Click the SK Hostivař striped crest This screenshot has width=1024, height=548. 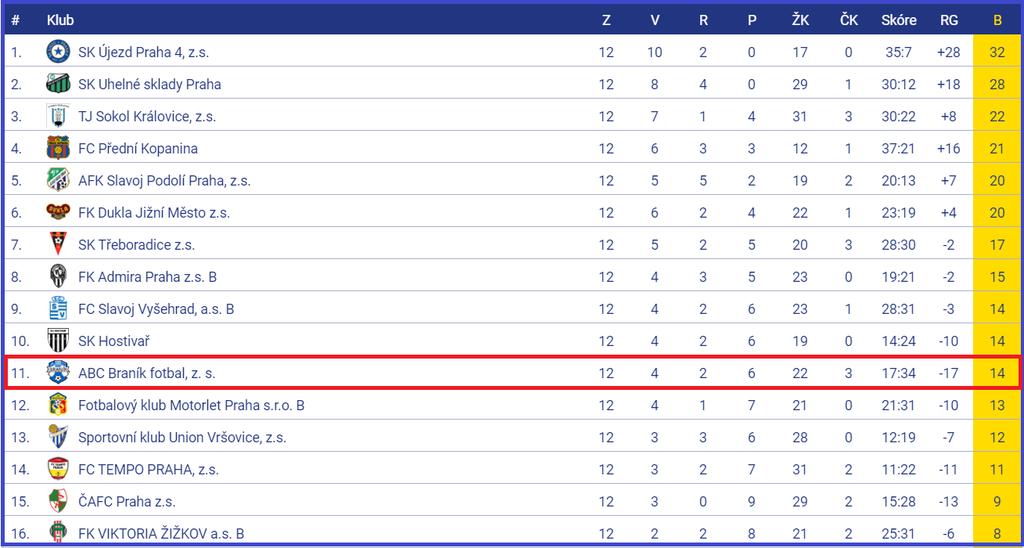click(58, 340)
